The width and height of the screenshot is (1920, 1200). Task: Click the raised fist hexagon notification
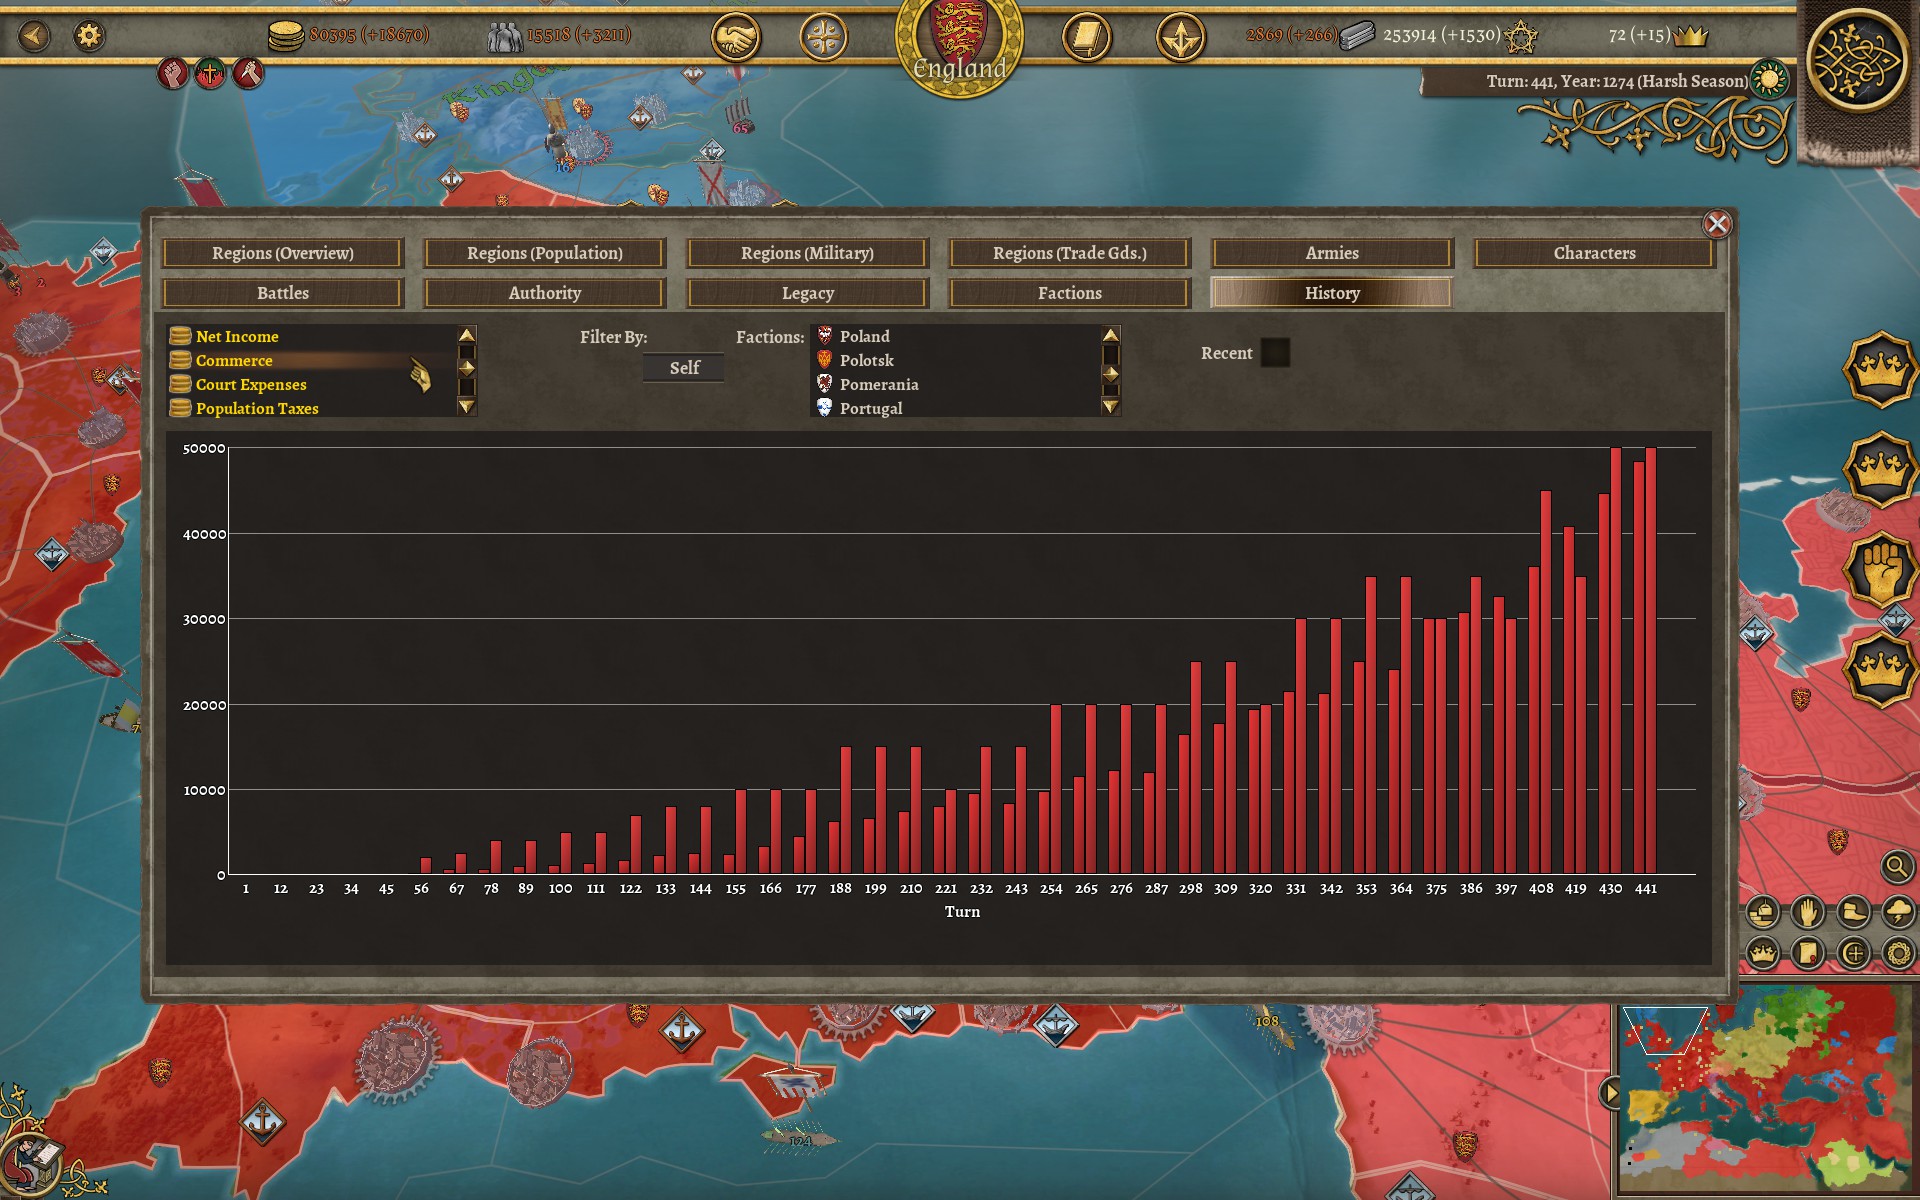[x=1880, y=569]
